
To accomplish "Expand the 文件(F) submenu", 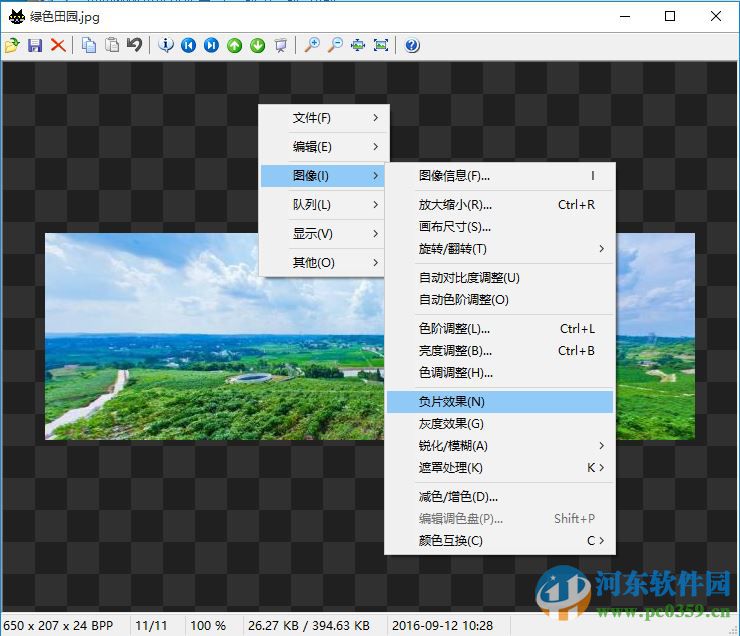I will 324,118.
